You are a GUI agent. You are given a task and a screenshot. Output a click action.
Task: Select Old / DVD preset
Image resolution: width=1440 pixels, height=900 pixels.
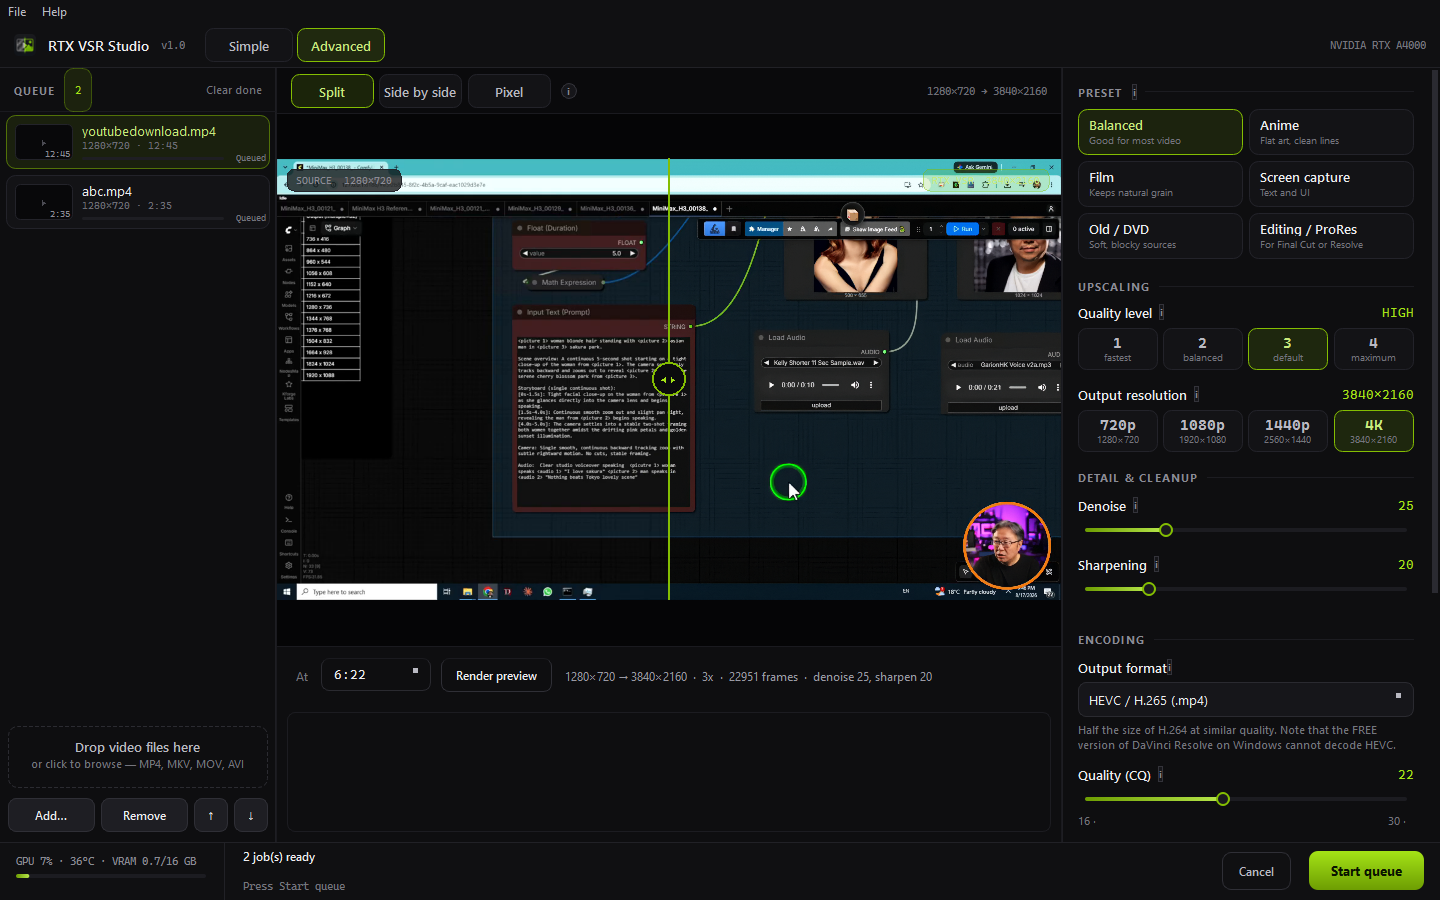(1160, 236)
